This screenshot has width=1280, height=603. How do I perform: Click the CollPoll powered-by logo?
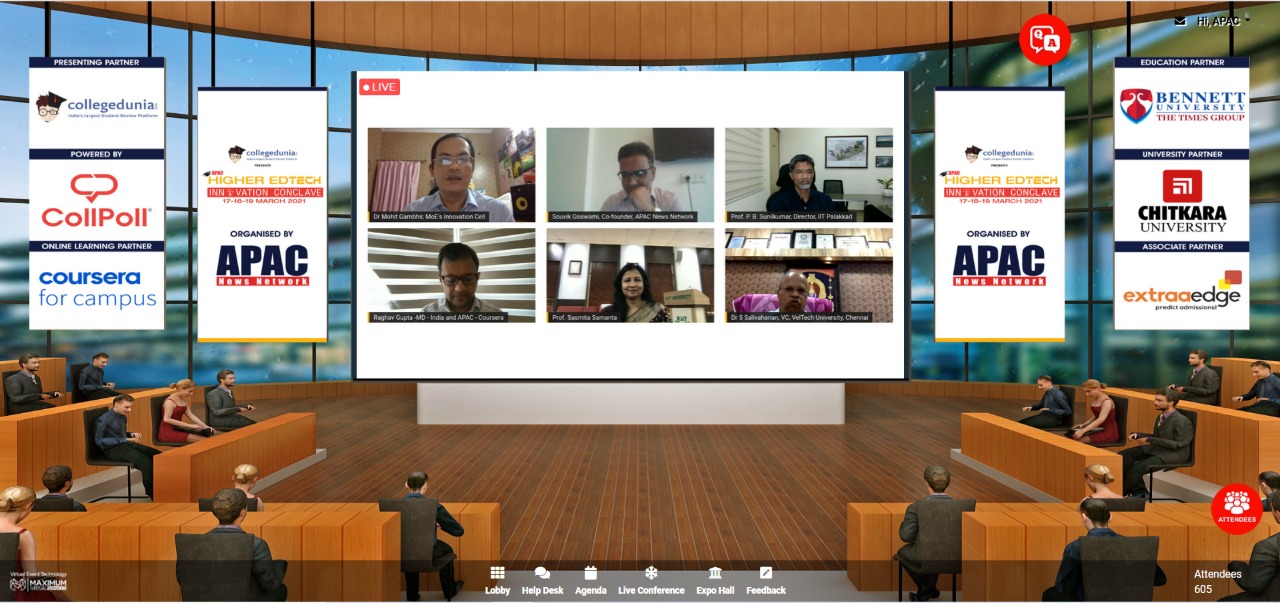[96, 200]
